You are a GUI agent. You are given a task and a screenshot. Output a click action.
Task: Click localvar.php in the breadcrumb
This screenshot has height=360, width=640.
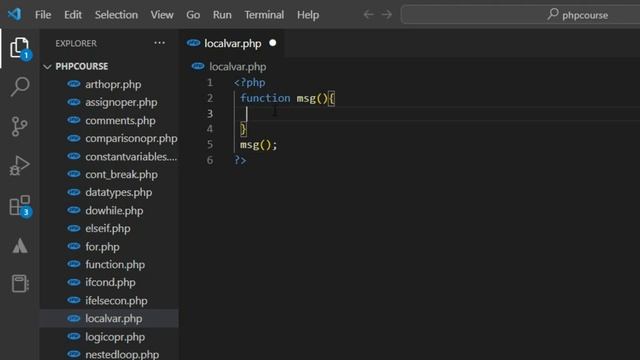coord(238,67)
